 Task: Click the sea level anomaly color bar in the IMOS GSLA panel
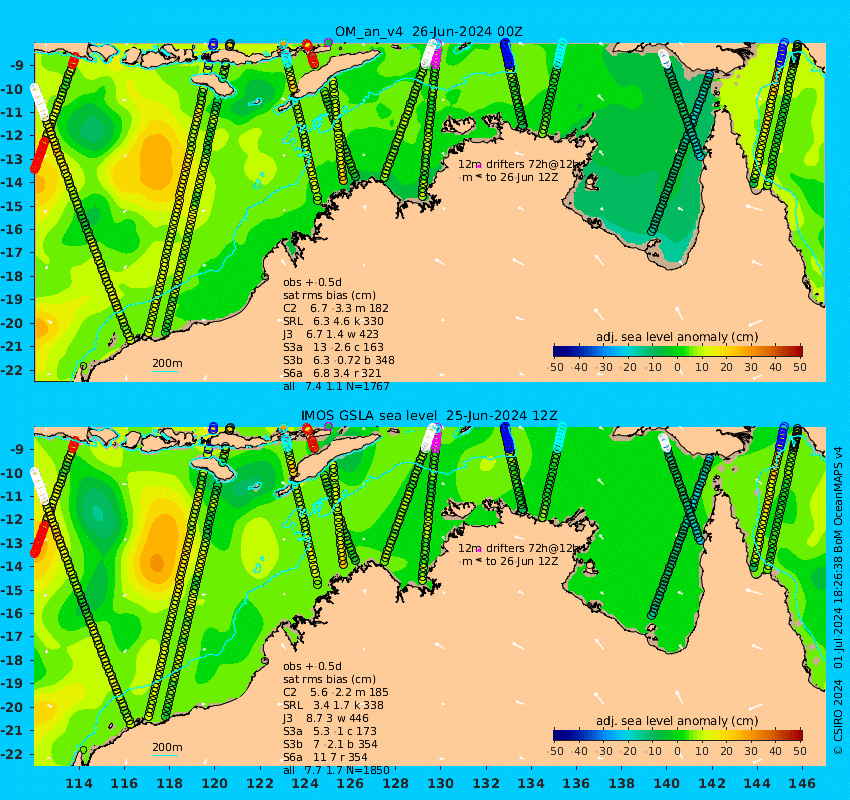678,736
